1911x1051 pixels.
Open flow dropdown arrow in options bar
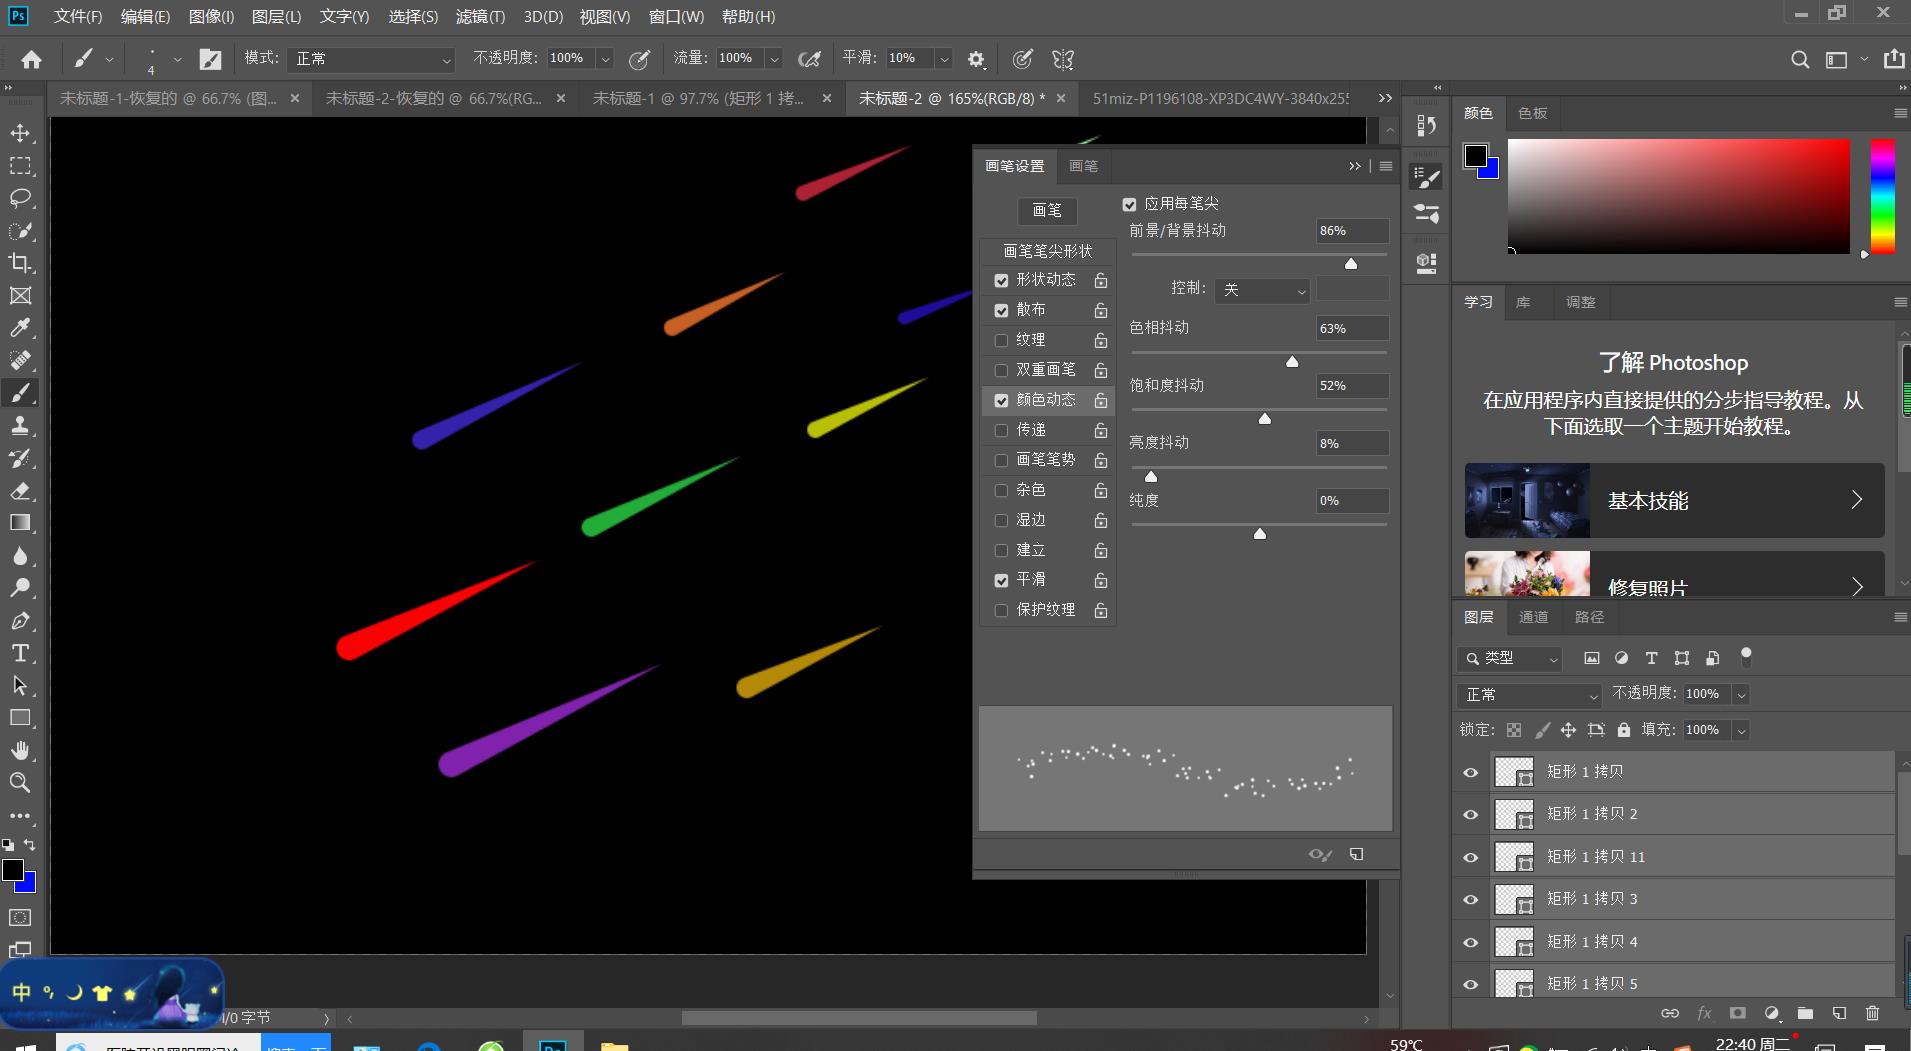[x=773, y=59]
